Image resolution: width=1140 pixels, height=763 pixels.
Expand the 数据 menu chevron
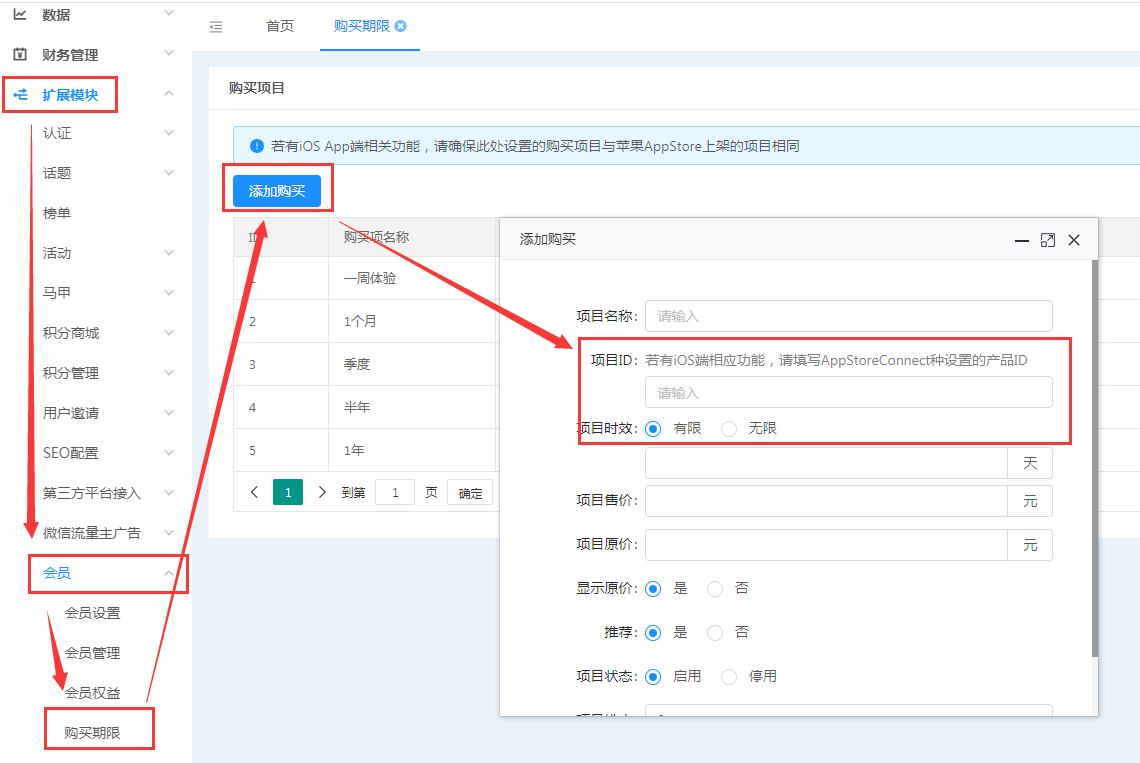coord(169,13)
